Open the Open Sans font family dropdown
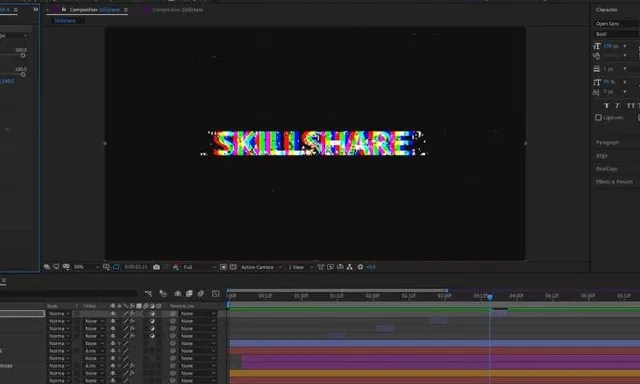The height and width of the screenshot is (384, 640). [x=616, y=24]
